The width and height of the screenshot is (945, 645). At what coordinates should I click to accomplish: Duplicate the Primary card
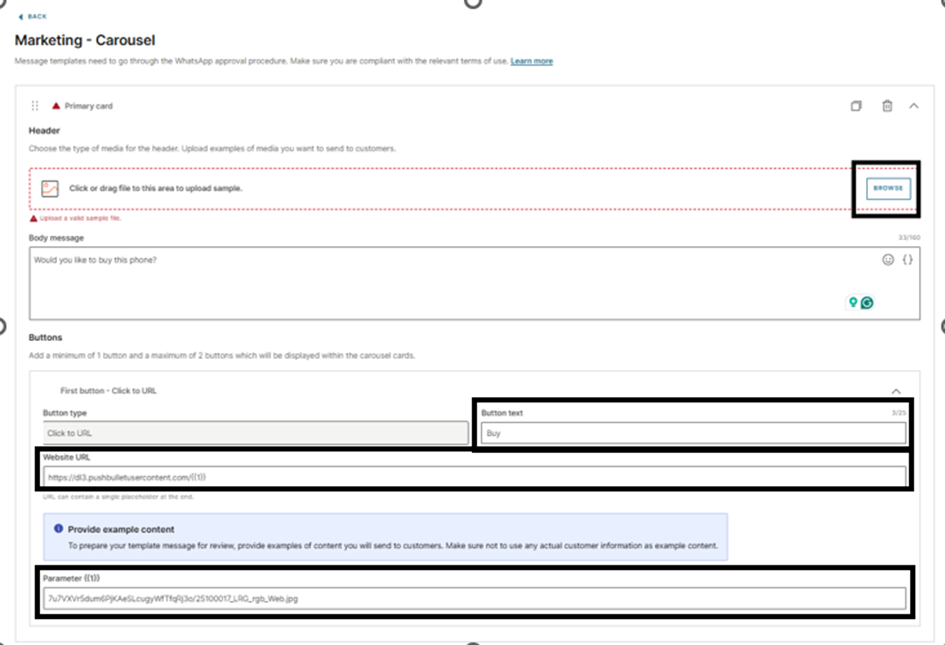[856, 105]
